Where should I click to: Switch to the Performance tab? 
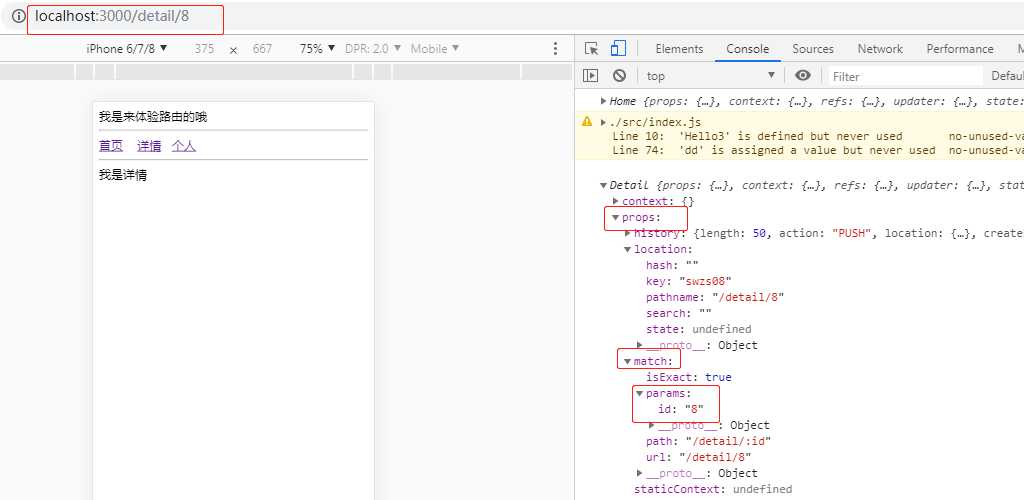(x=960, y=49)
